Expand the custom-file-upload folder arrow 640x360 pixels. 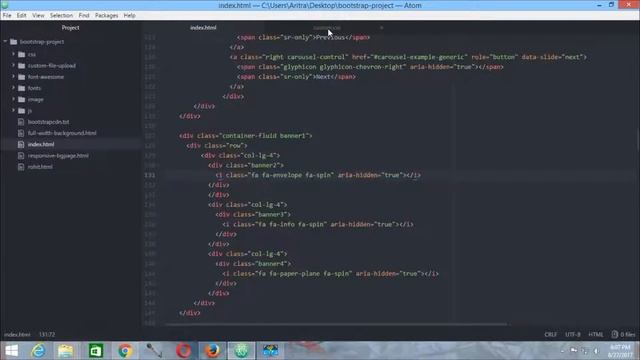tap(13, 65)
